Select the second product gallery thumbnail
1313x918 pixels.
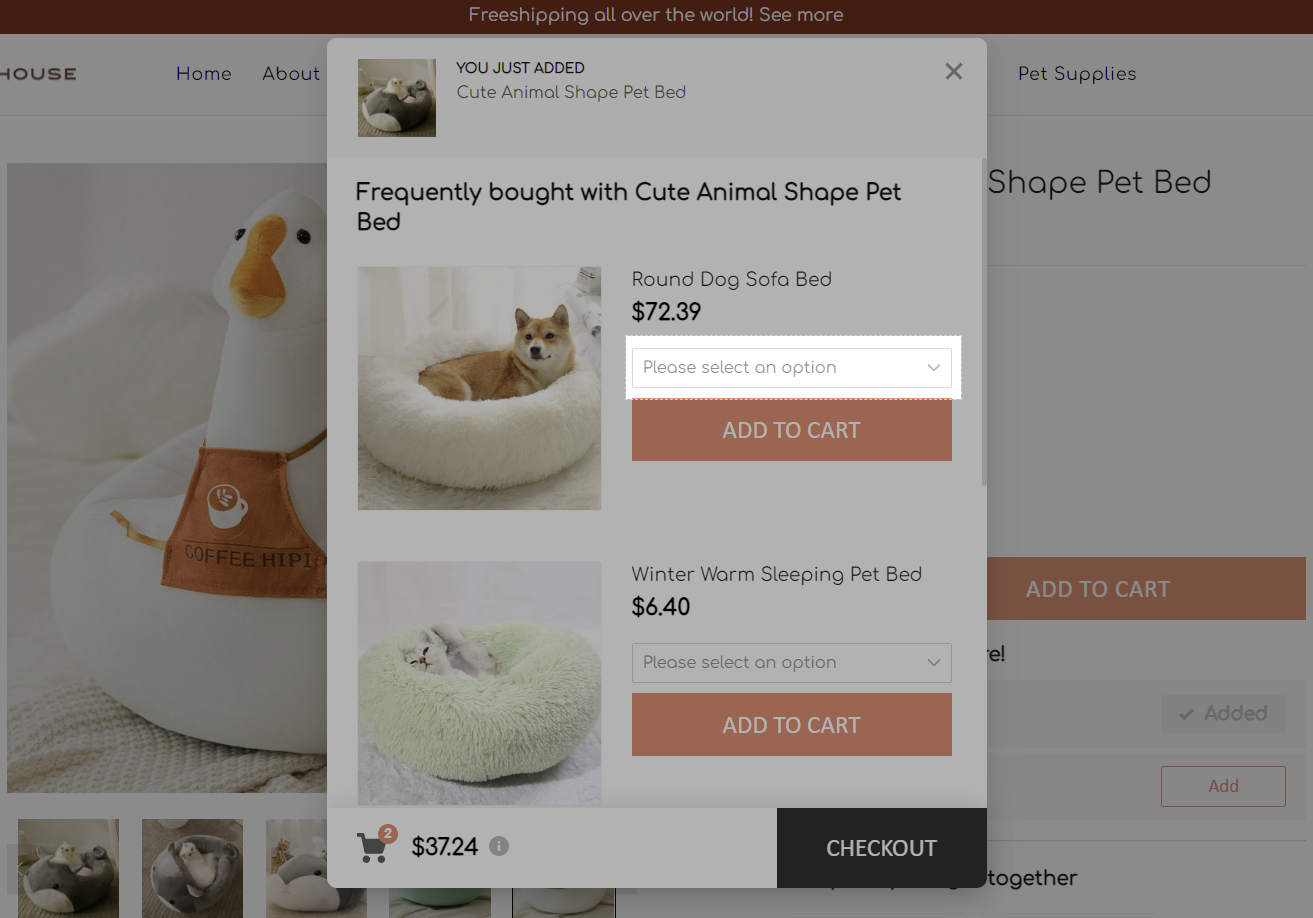(192, 867)
